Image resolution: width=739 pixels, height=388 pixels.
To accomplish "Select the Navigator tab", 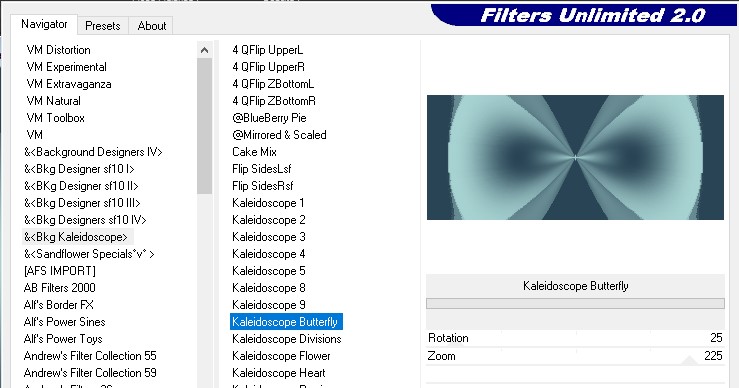I will click(x=44, y=24).
